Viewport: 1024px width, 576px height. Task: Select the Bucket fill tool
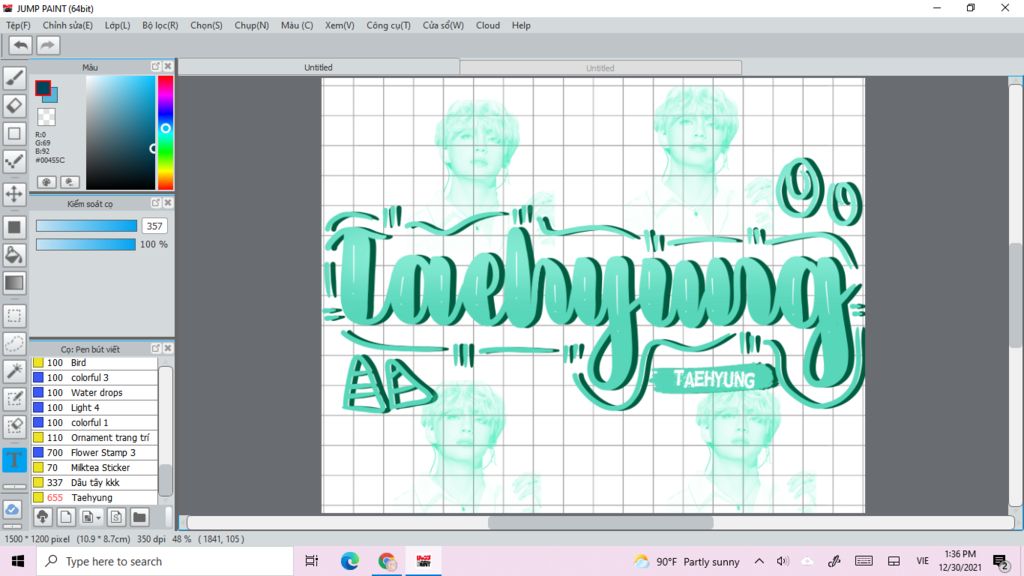(14, 255)
